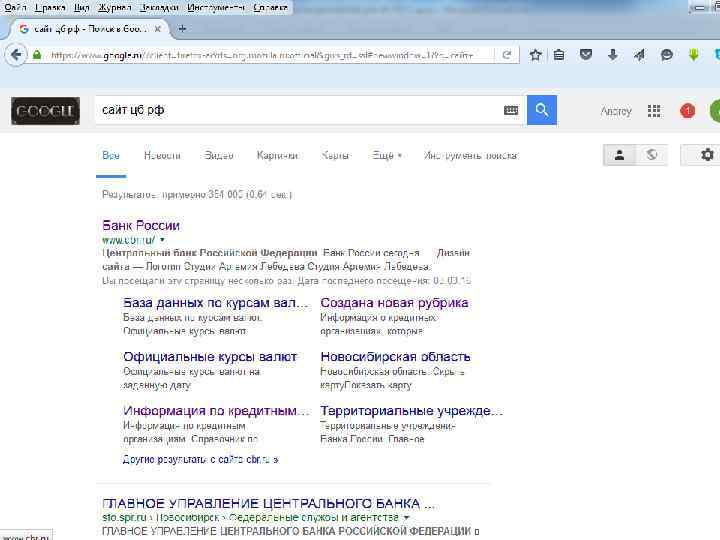Image resolution: width=720 pixels, height=540 pixels.
Task: Go back with the browser back arrow
Action: [x=16, y=55]
